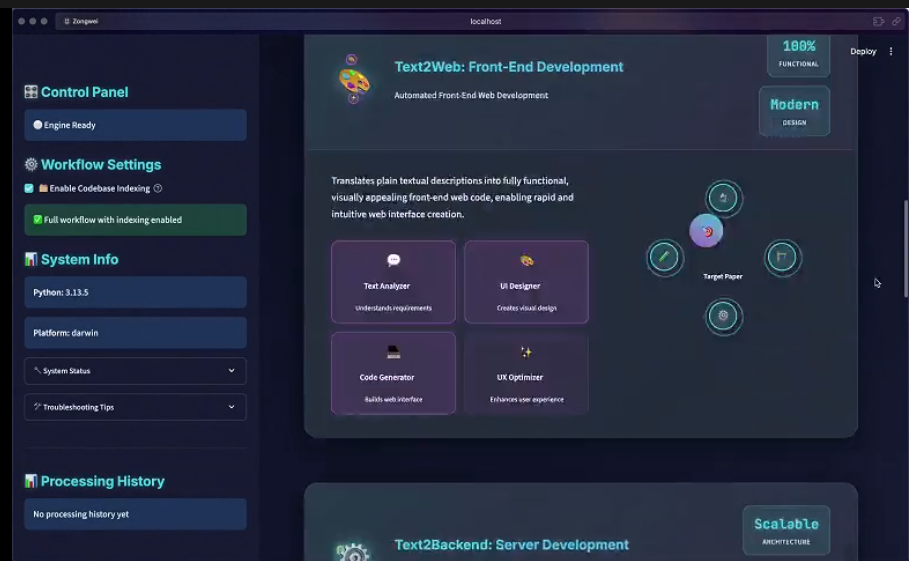The image size is (909, 561).
Task: Click the flag orbit node on the right
Action: click(782, 257)
